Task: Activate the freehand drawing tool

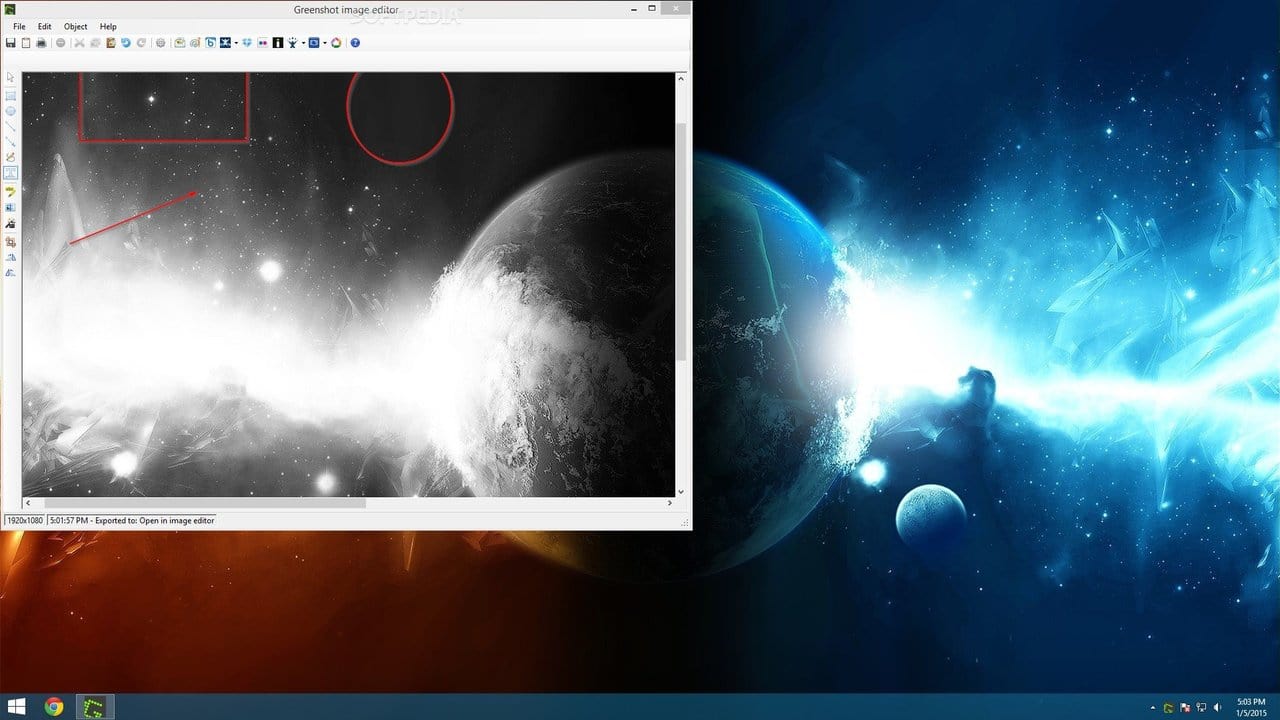Action: [11, 157]
